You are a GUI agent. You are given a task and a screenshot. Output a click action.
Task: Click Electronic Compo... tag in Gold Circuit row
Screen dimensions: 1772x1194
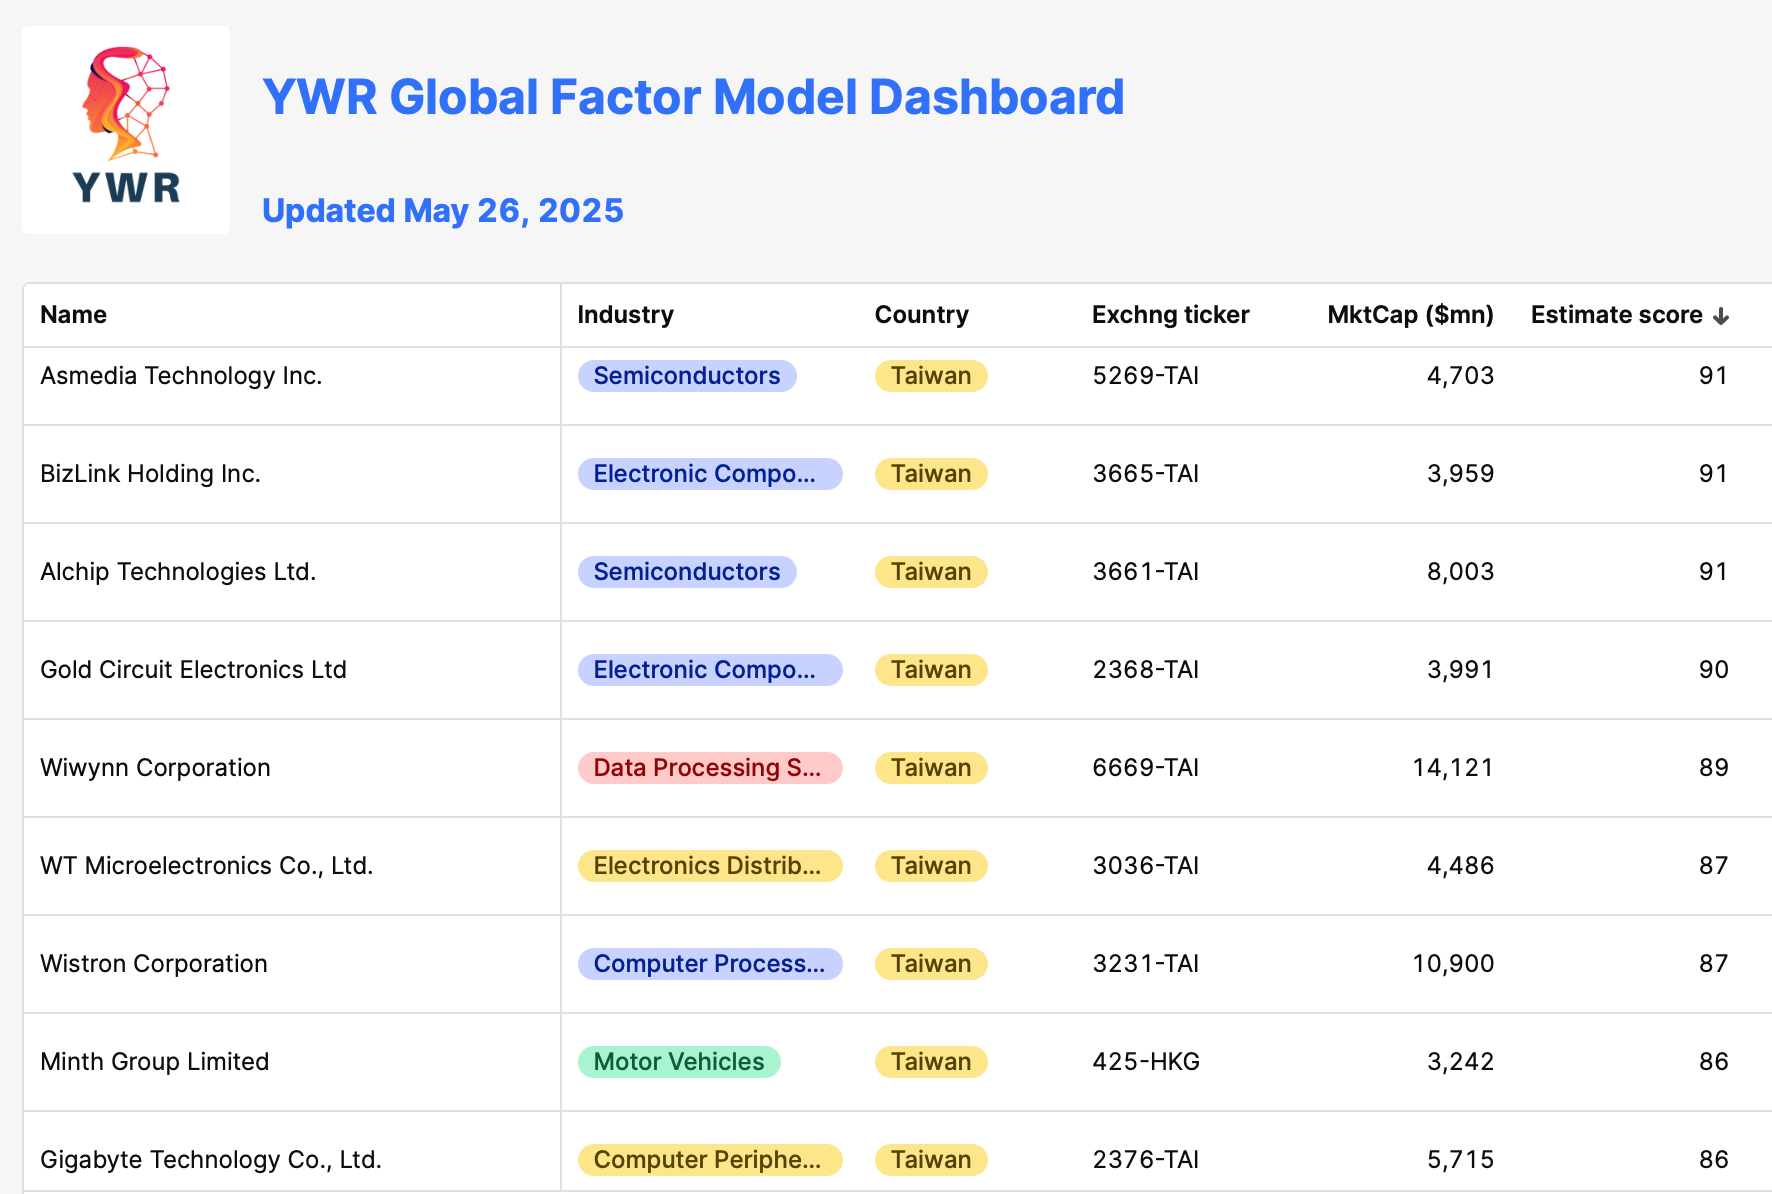[x=710, y=670]
